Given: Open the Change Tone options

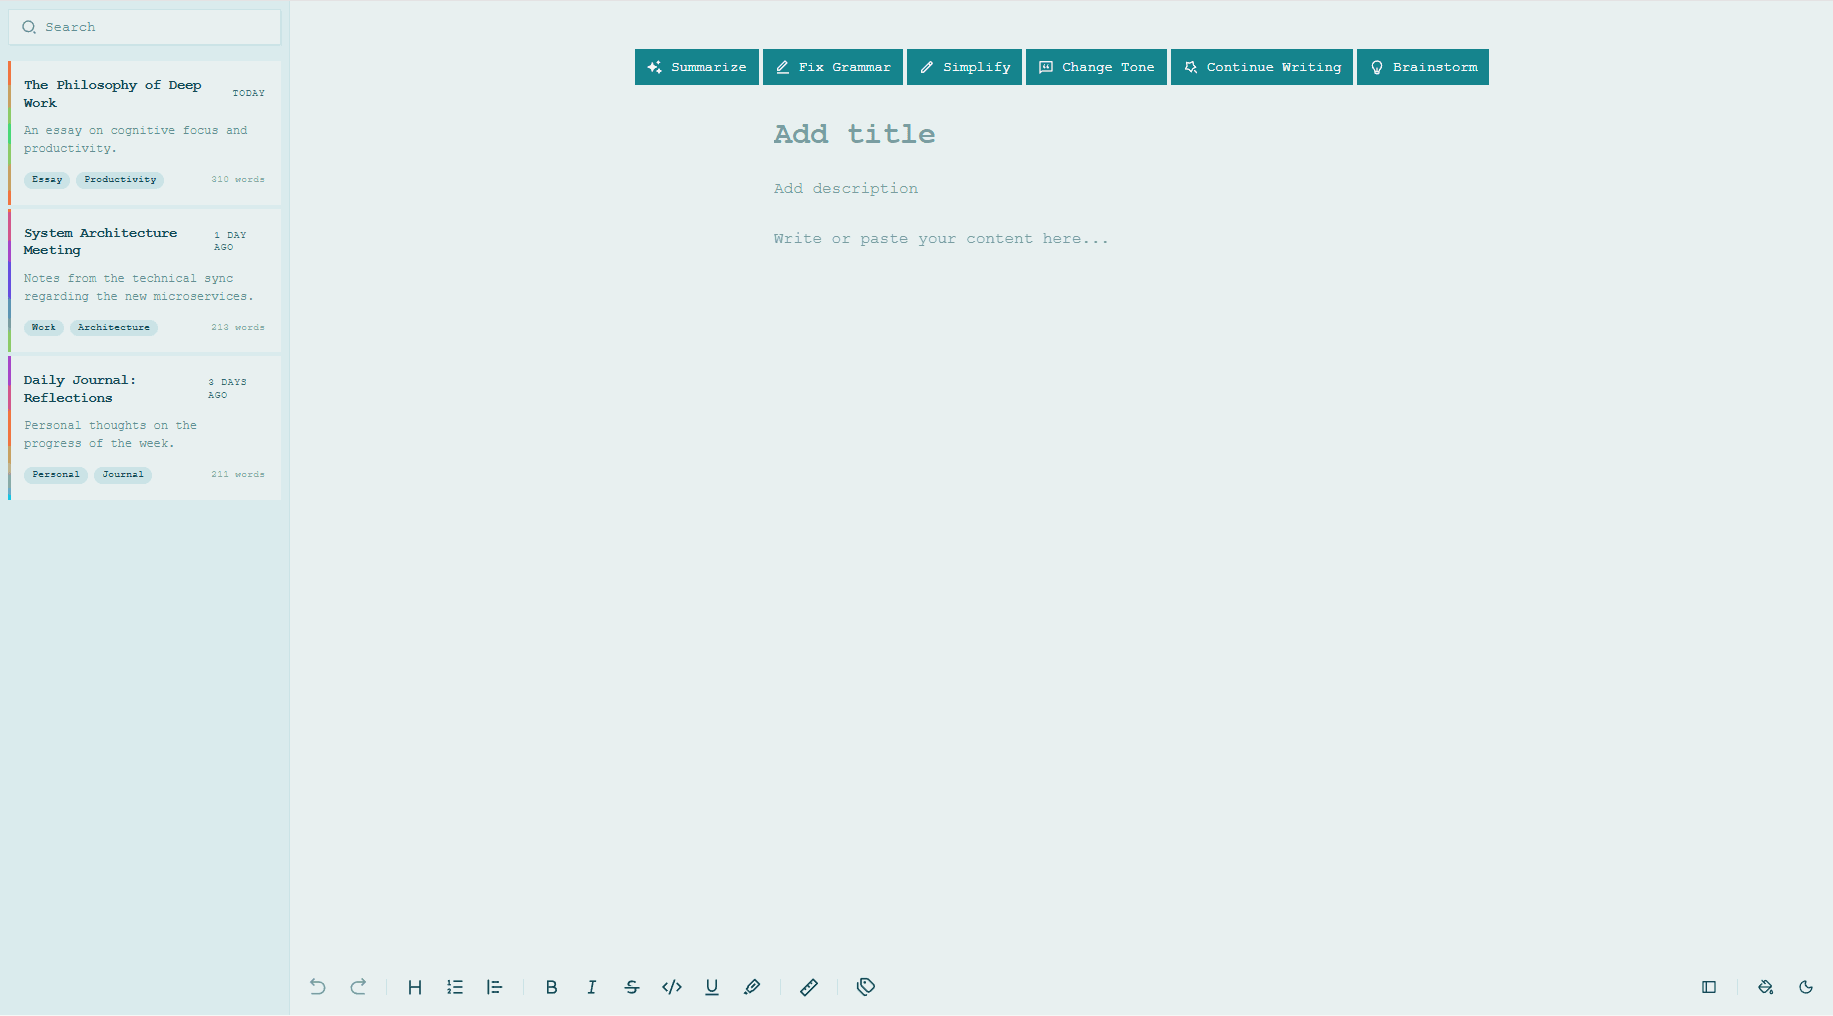Looking at the screenshot, I should tap(1096, 67).
